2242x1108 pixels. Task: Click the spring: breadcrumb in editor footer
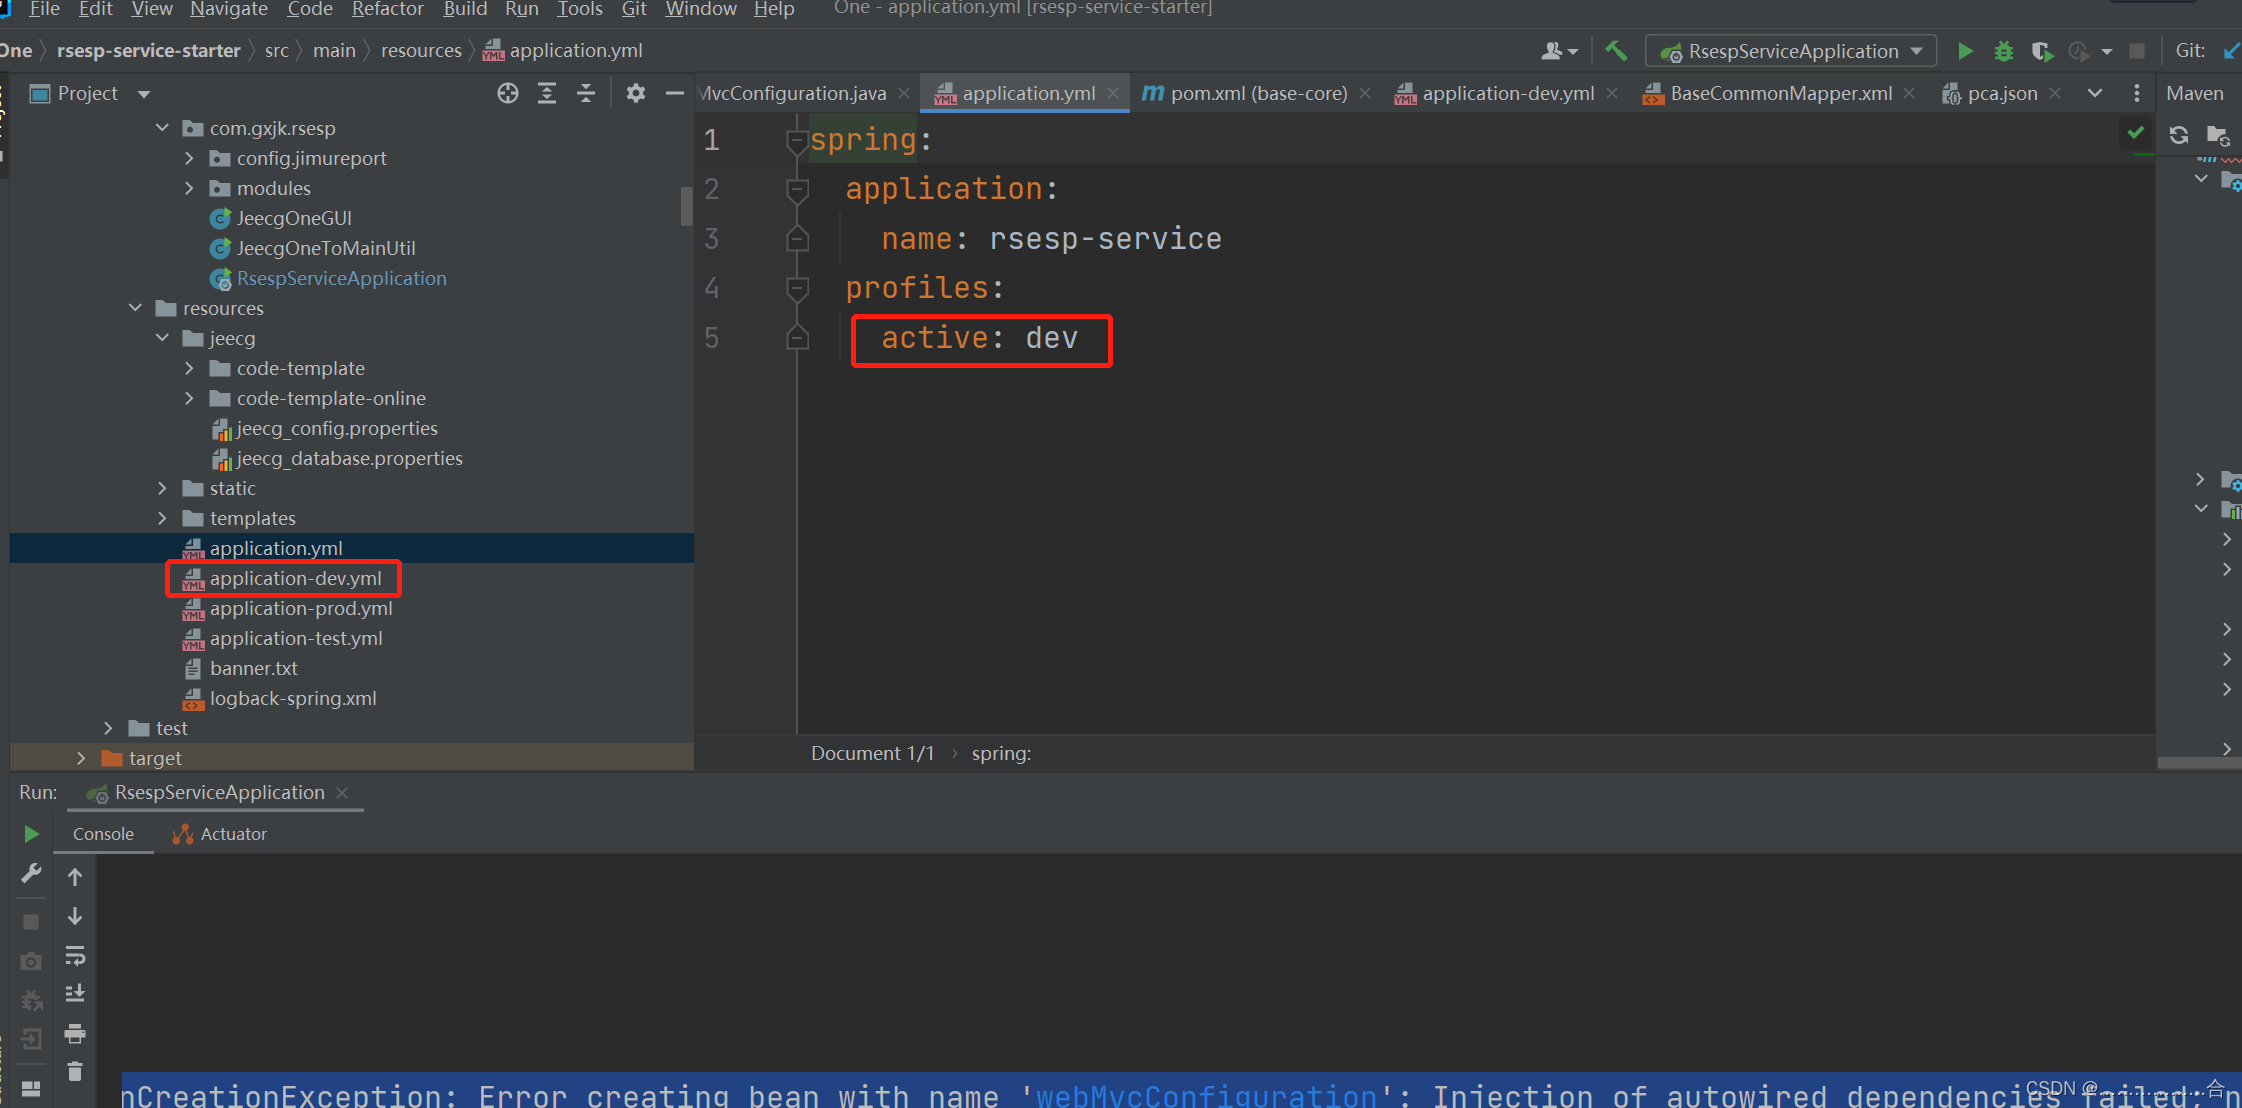coord(1001,753)
